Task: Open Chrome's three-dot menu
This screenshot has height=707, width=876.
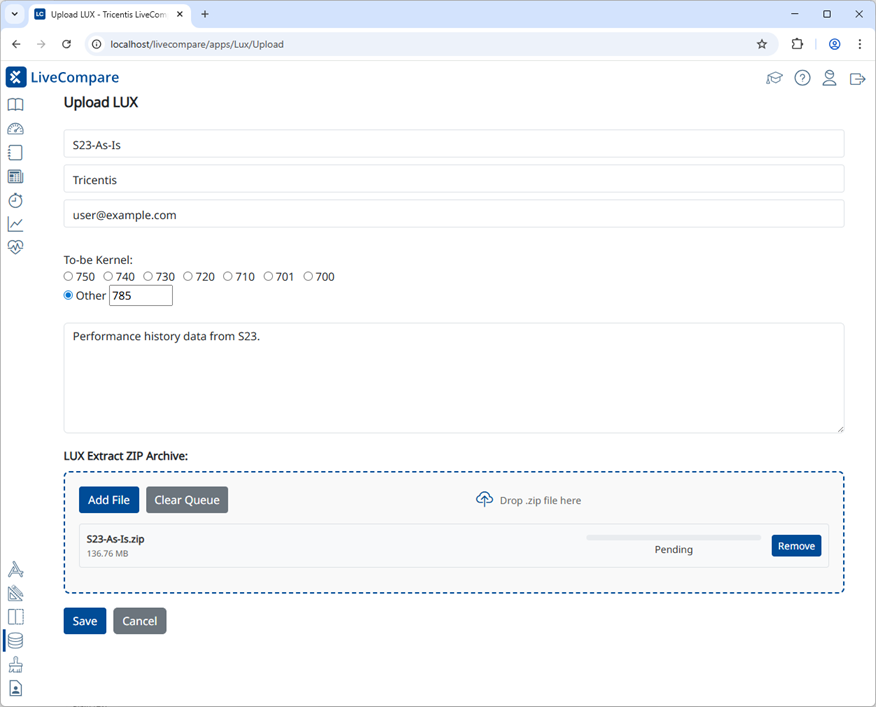Action: click(x=860, y=44)
